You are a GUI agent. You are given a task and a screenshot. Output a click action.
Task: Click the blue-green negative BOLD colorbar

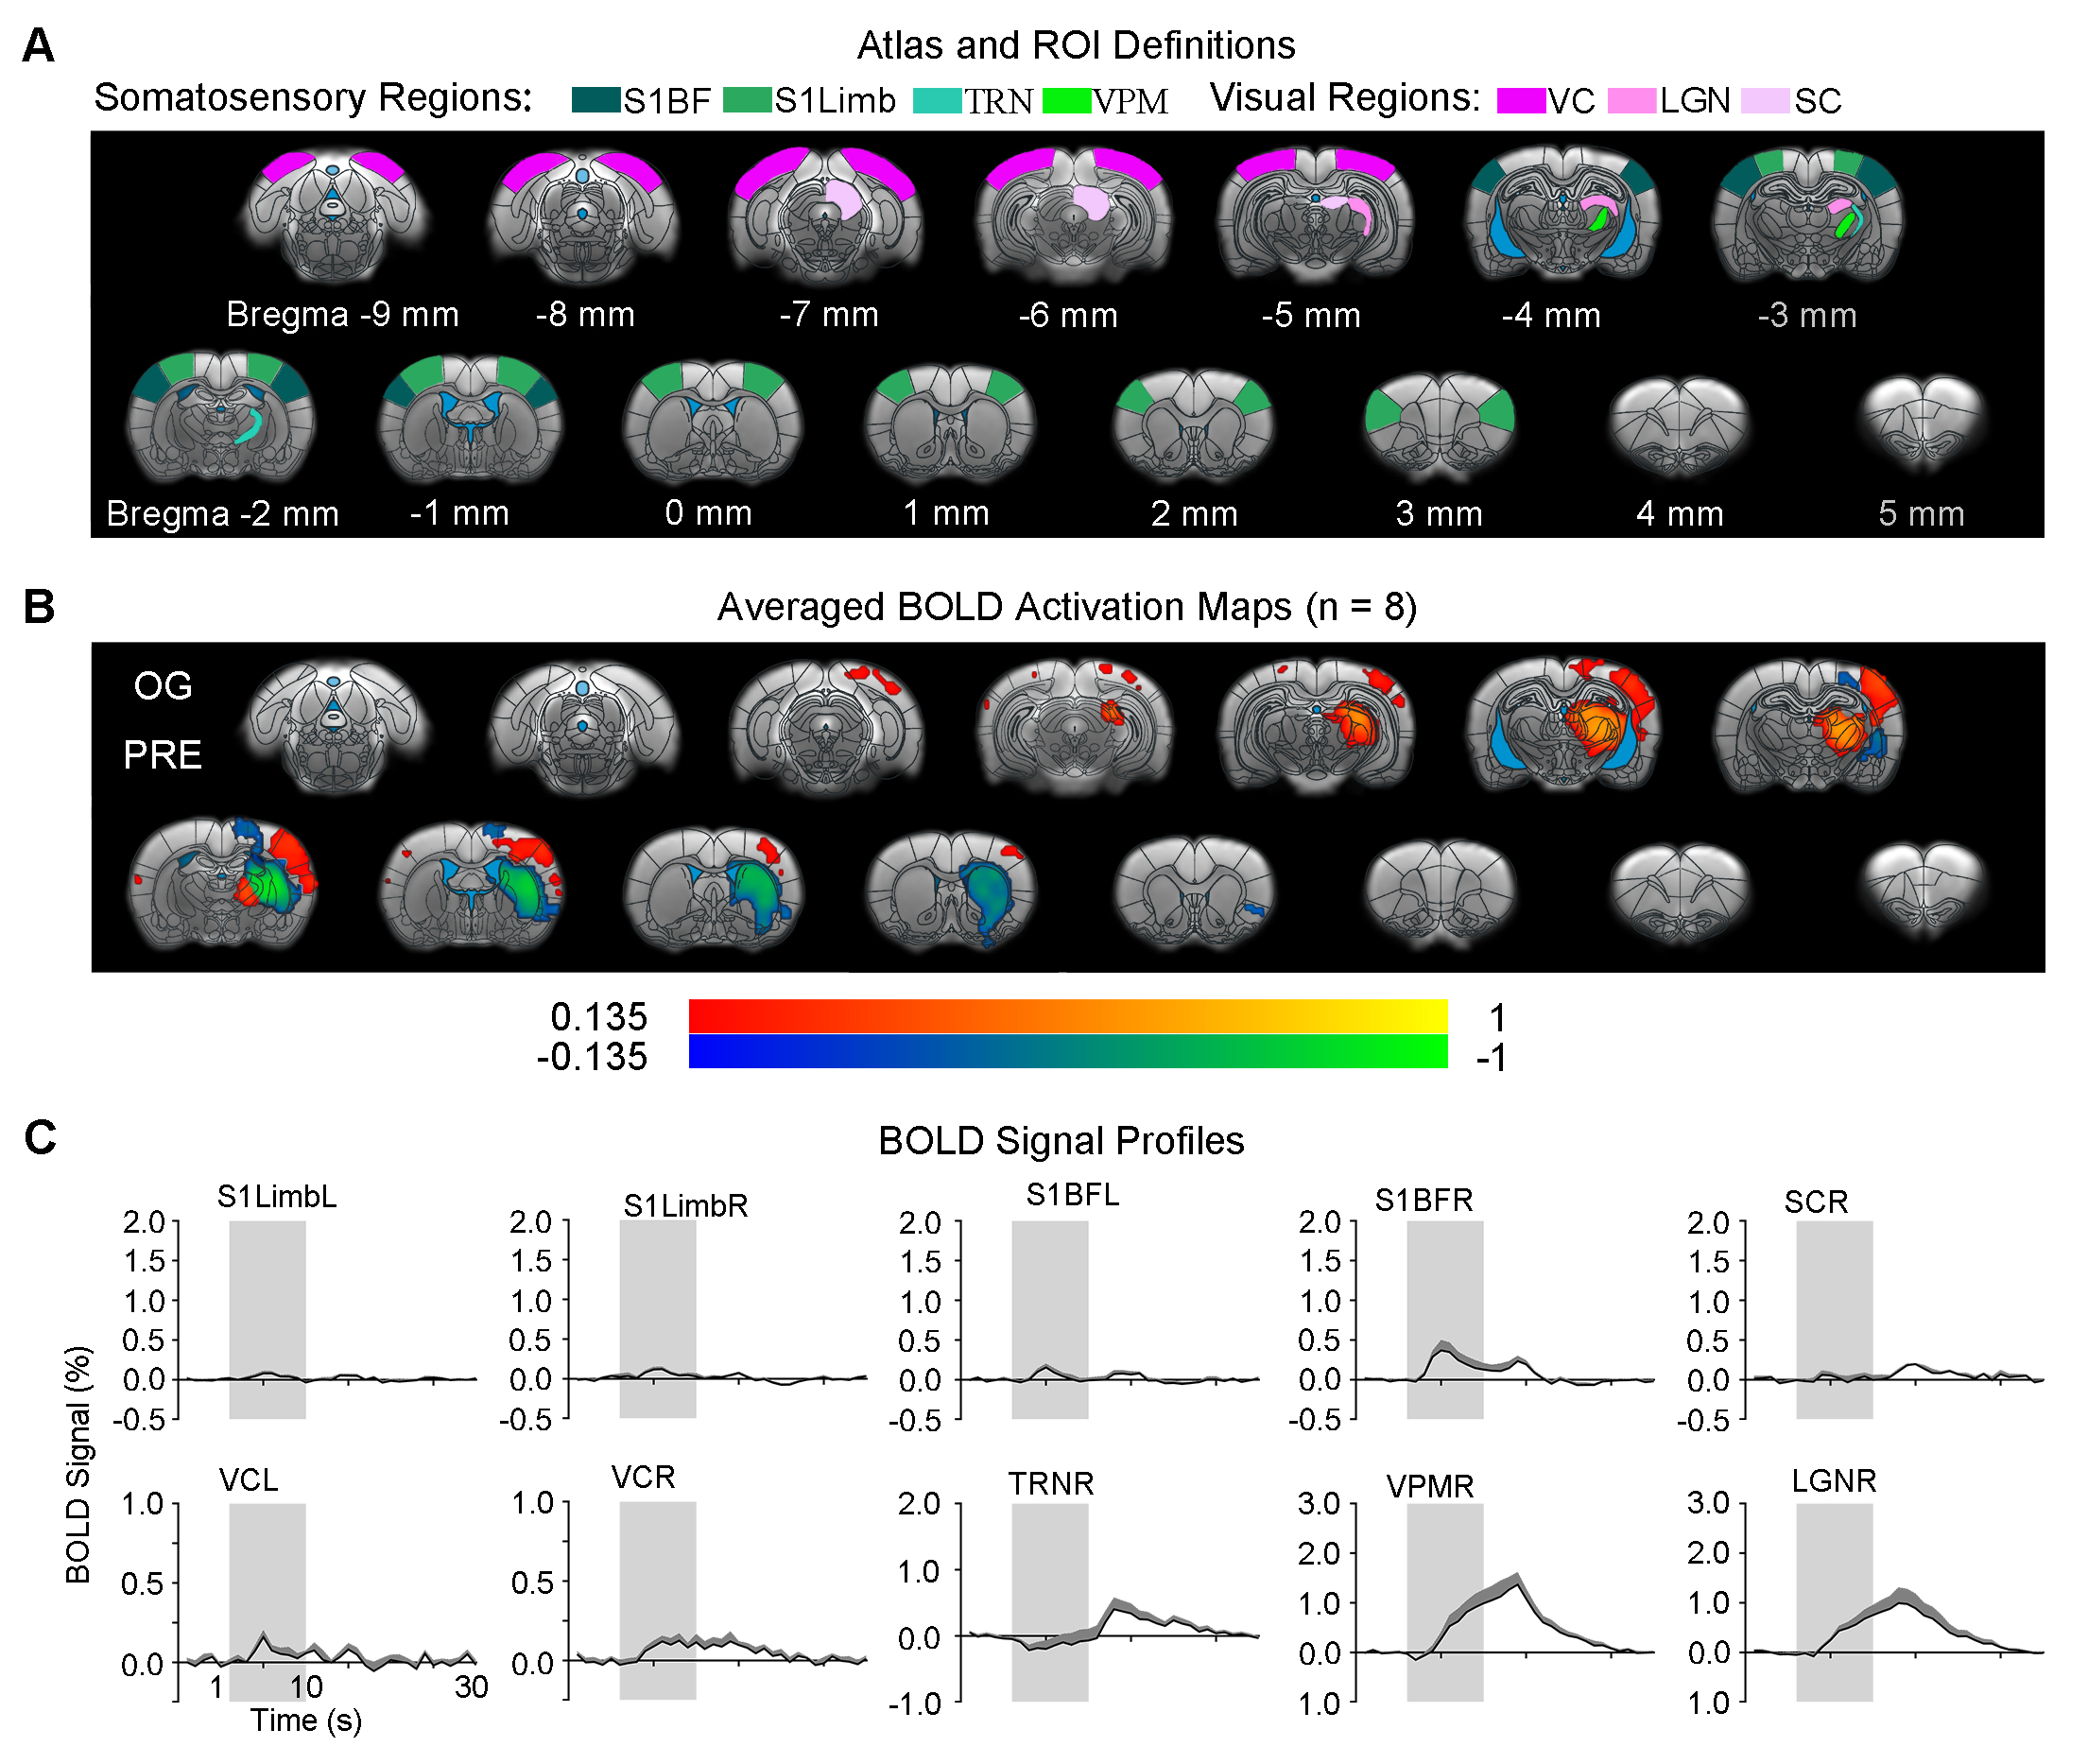coord(1067,1051)
